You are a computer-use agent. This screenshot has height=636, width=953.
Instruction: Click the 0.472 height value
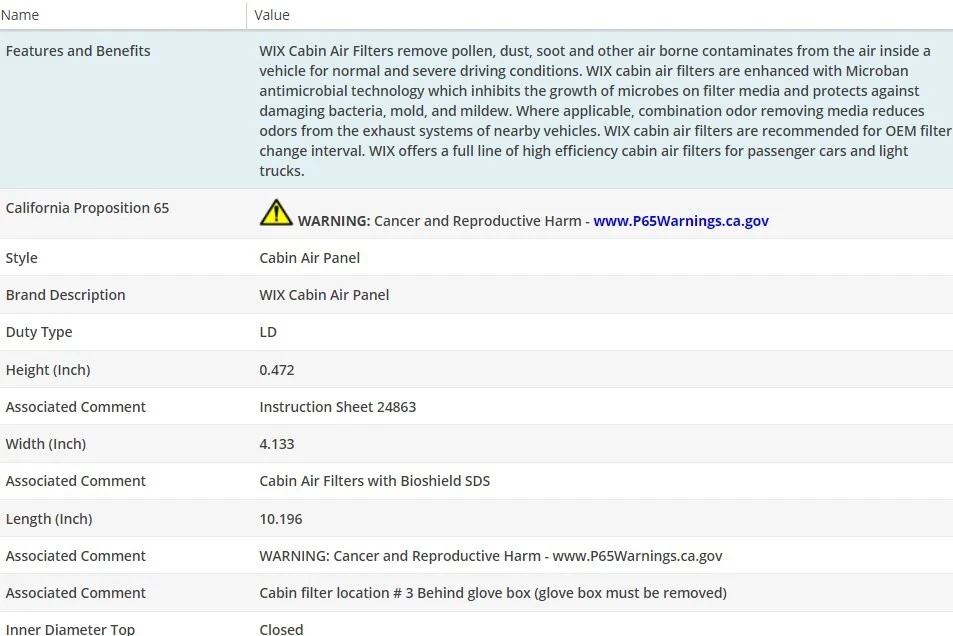(x=277, y=370)
